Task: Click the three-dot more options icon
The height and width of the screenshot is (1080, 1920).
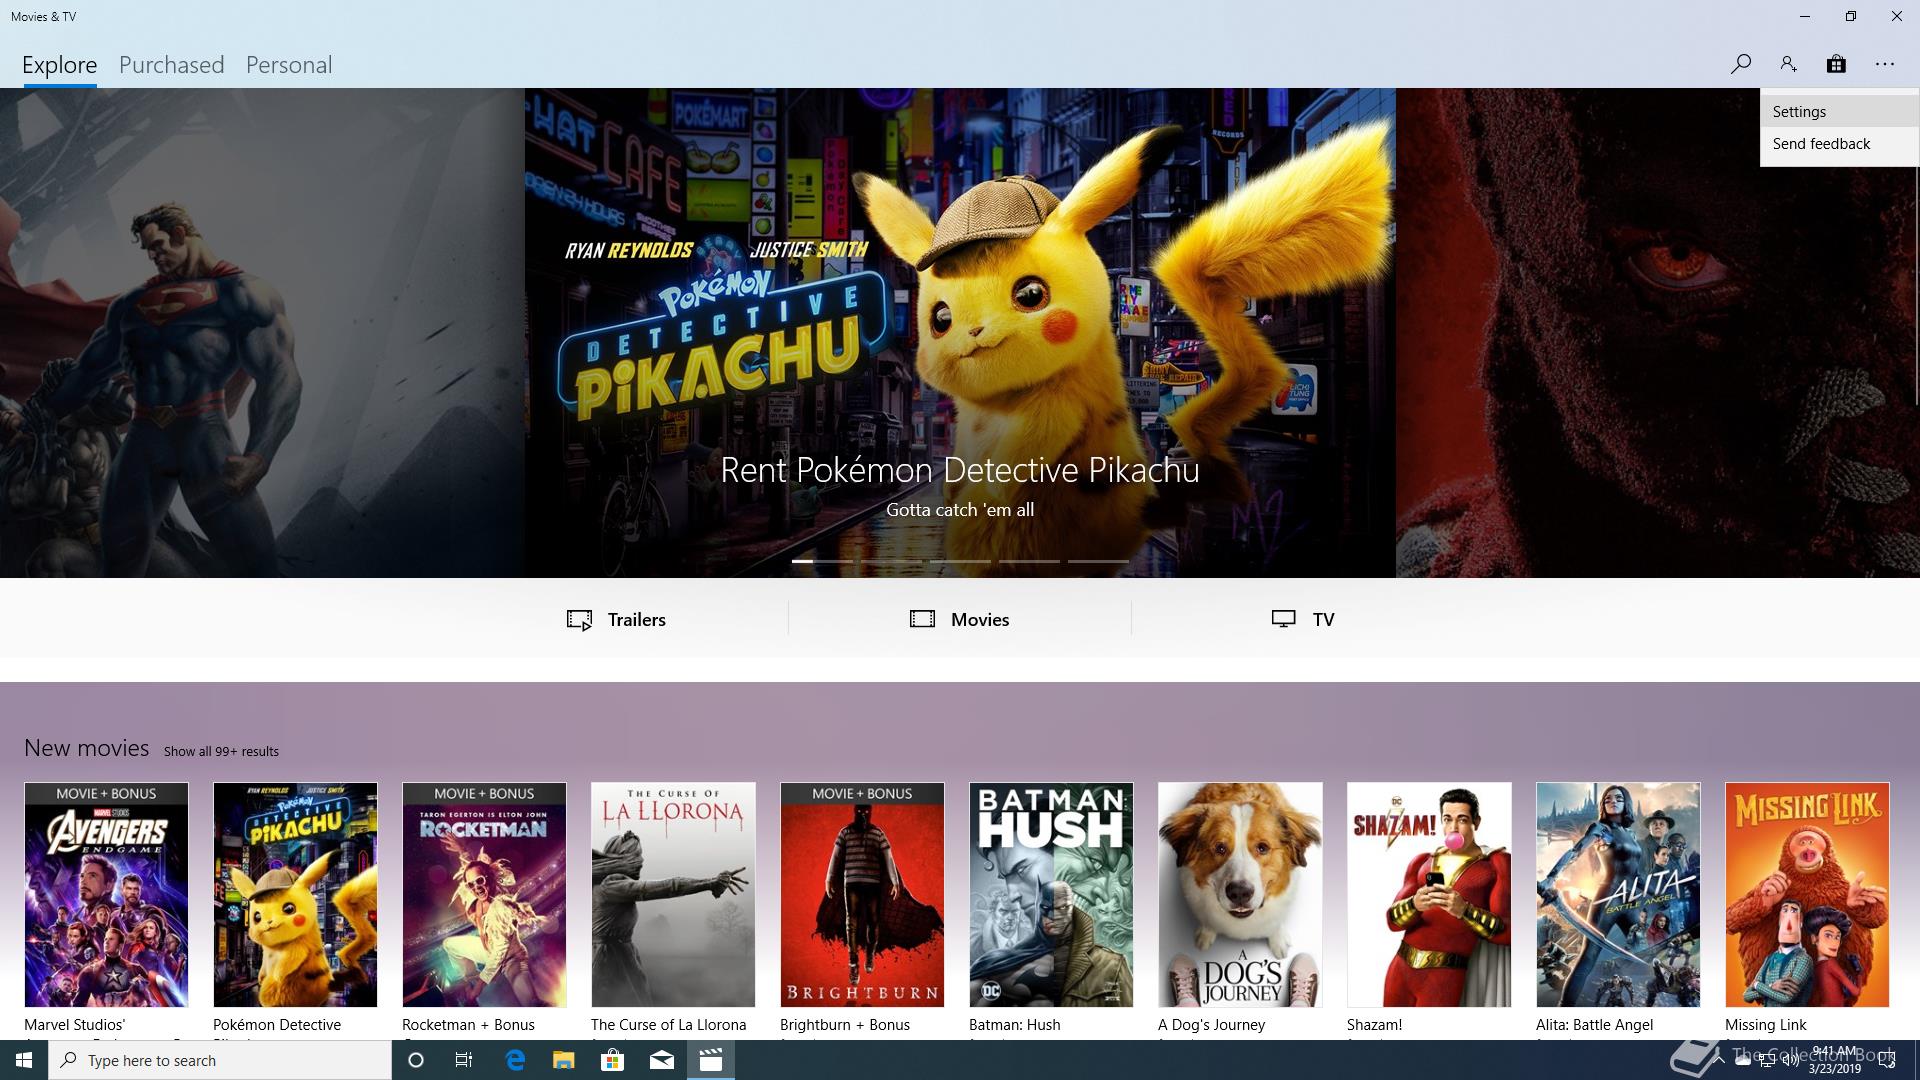Action: click(1885, 64)
